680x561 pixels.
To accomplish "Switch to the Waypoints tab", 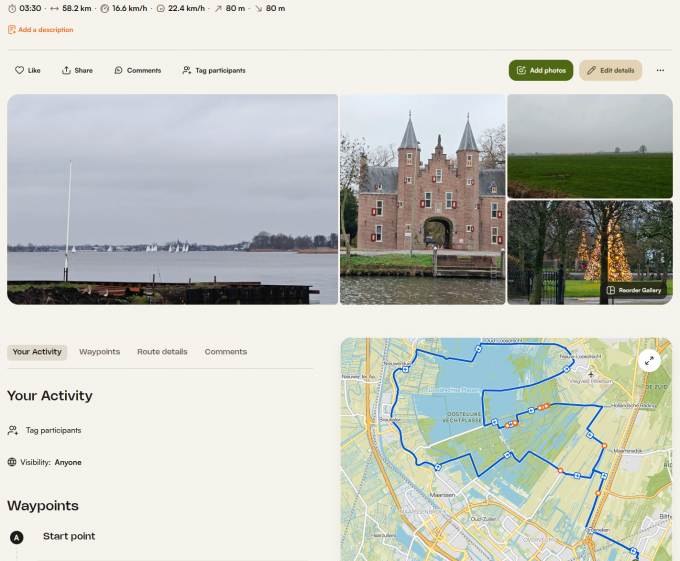I will 99,352.
